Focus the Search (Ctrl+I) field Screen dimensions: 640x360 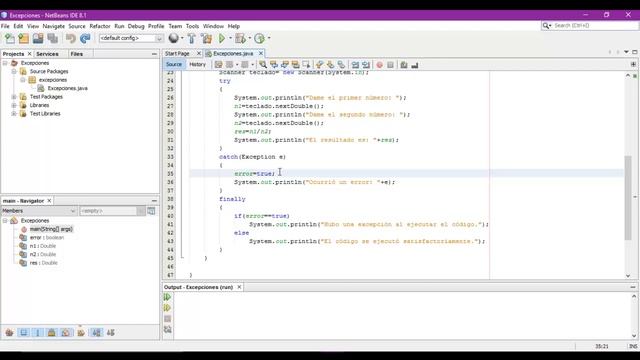[589, 26]
